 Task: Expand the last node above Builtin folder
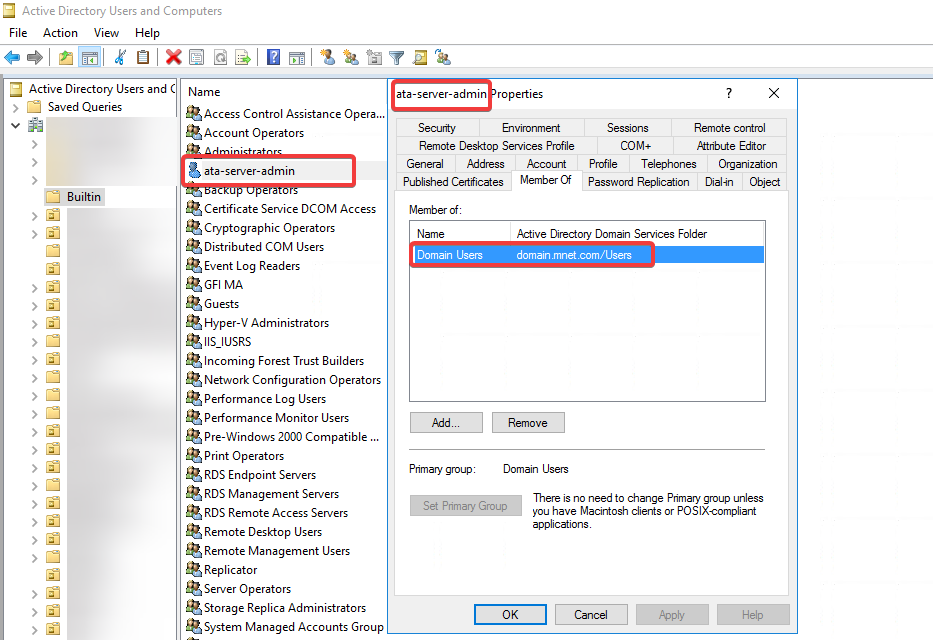pyautogui.click(x=34, y=180)
